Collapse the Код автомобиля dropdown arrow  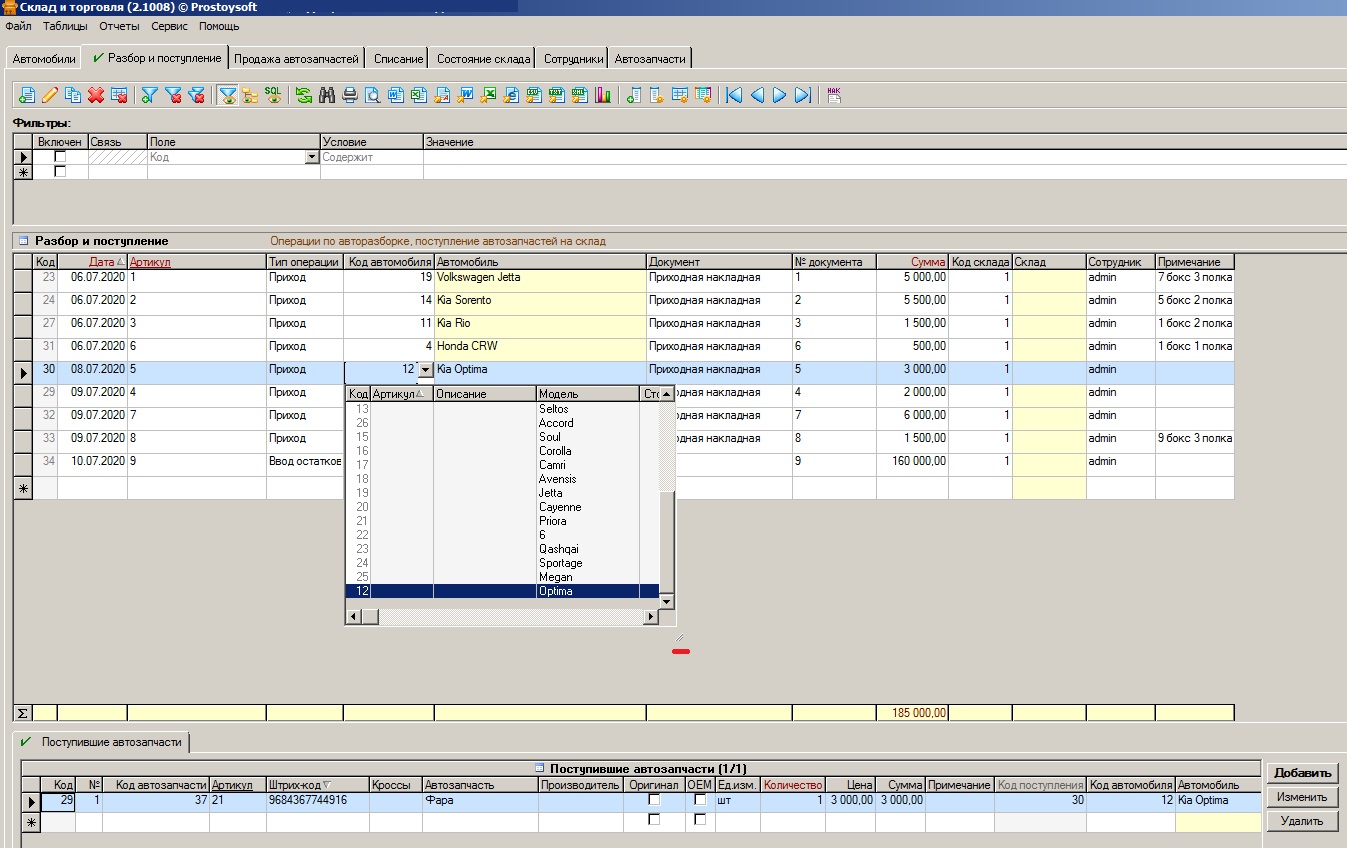[x=425, y=370]
